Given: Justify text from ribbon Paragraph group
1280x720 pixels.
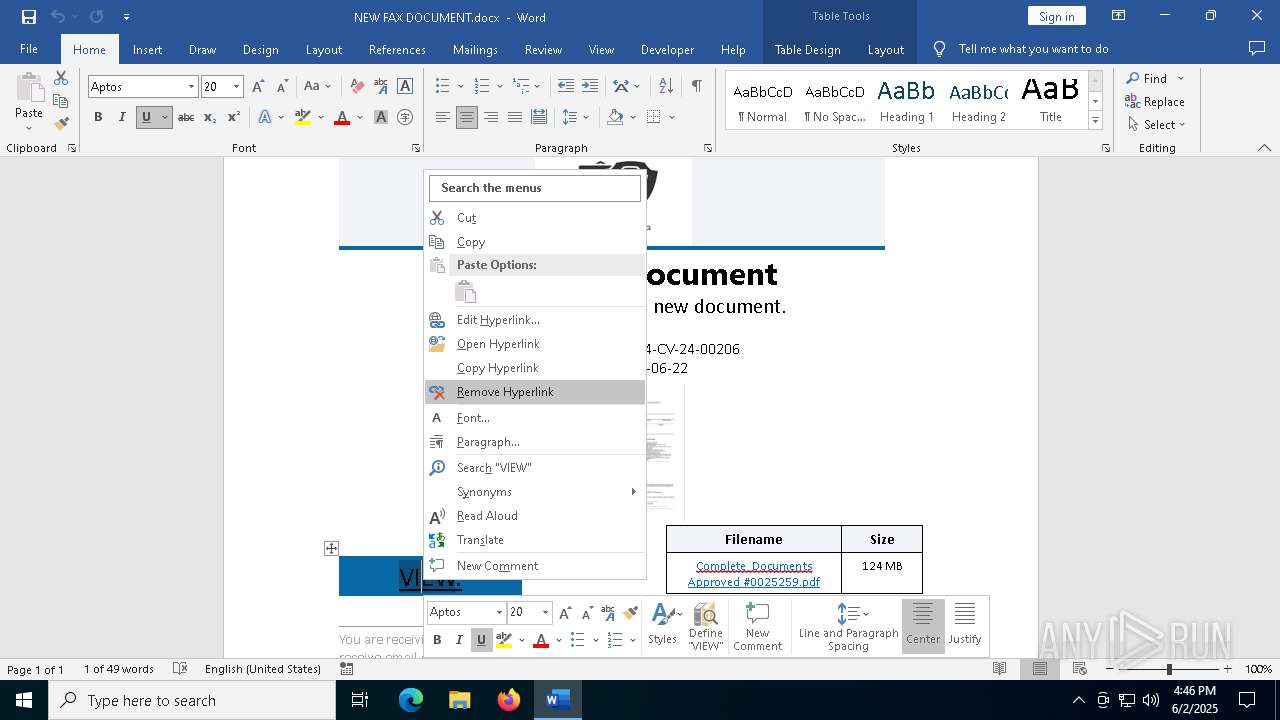Looking at the screenshot, I should coord(515,117).
